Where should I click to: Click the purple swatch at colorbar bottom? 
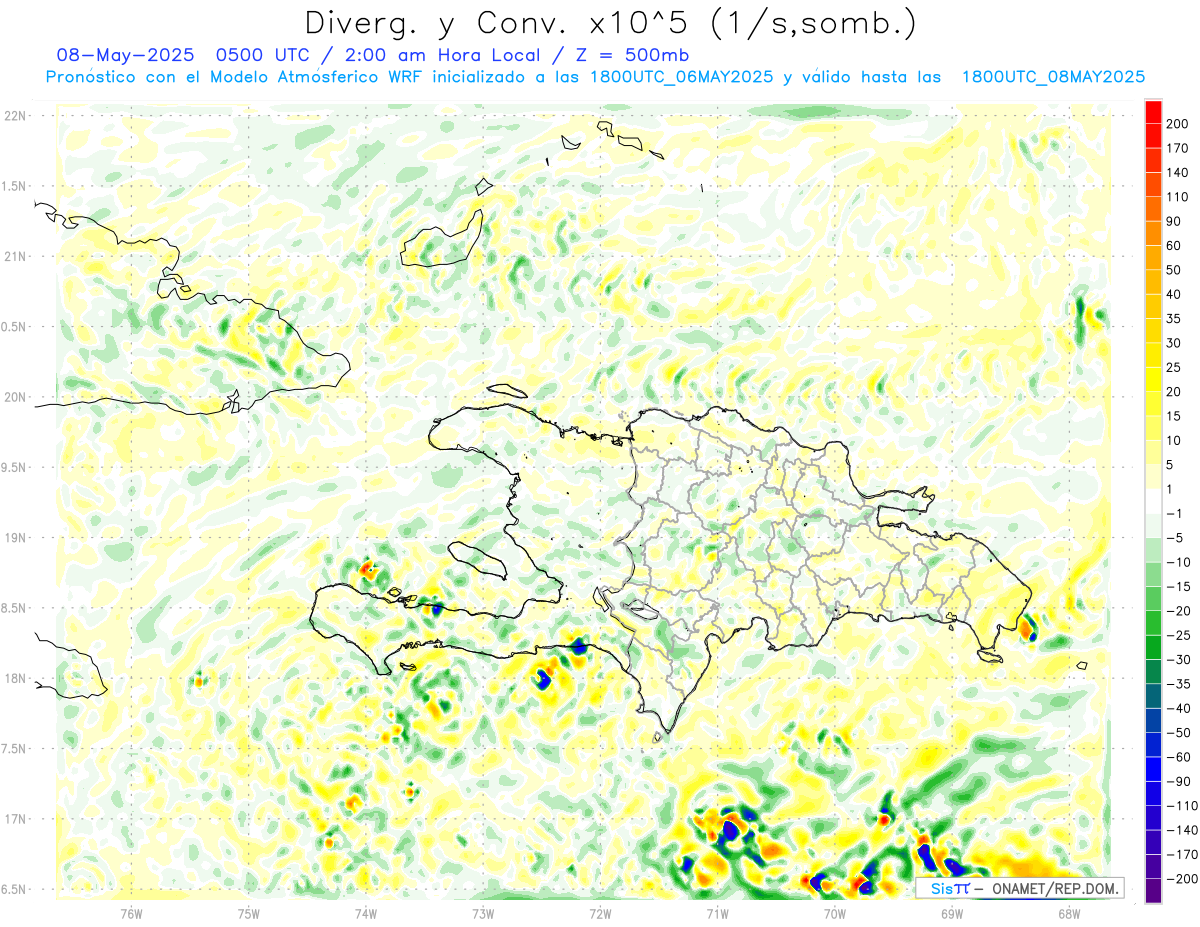[1153, 891]
